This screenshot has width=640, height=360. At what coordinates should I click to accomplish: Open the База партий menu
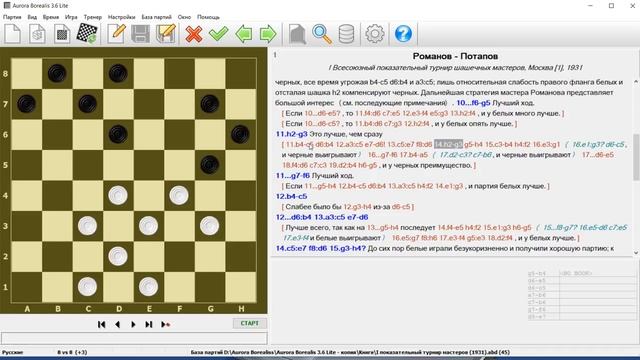156,17
